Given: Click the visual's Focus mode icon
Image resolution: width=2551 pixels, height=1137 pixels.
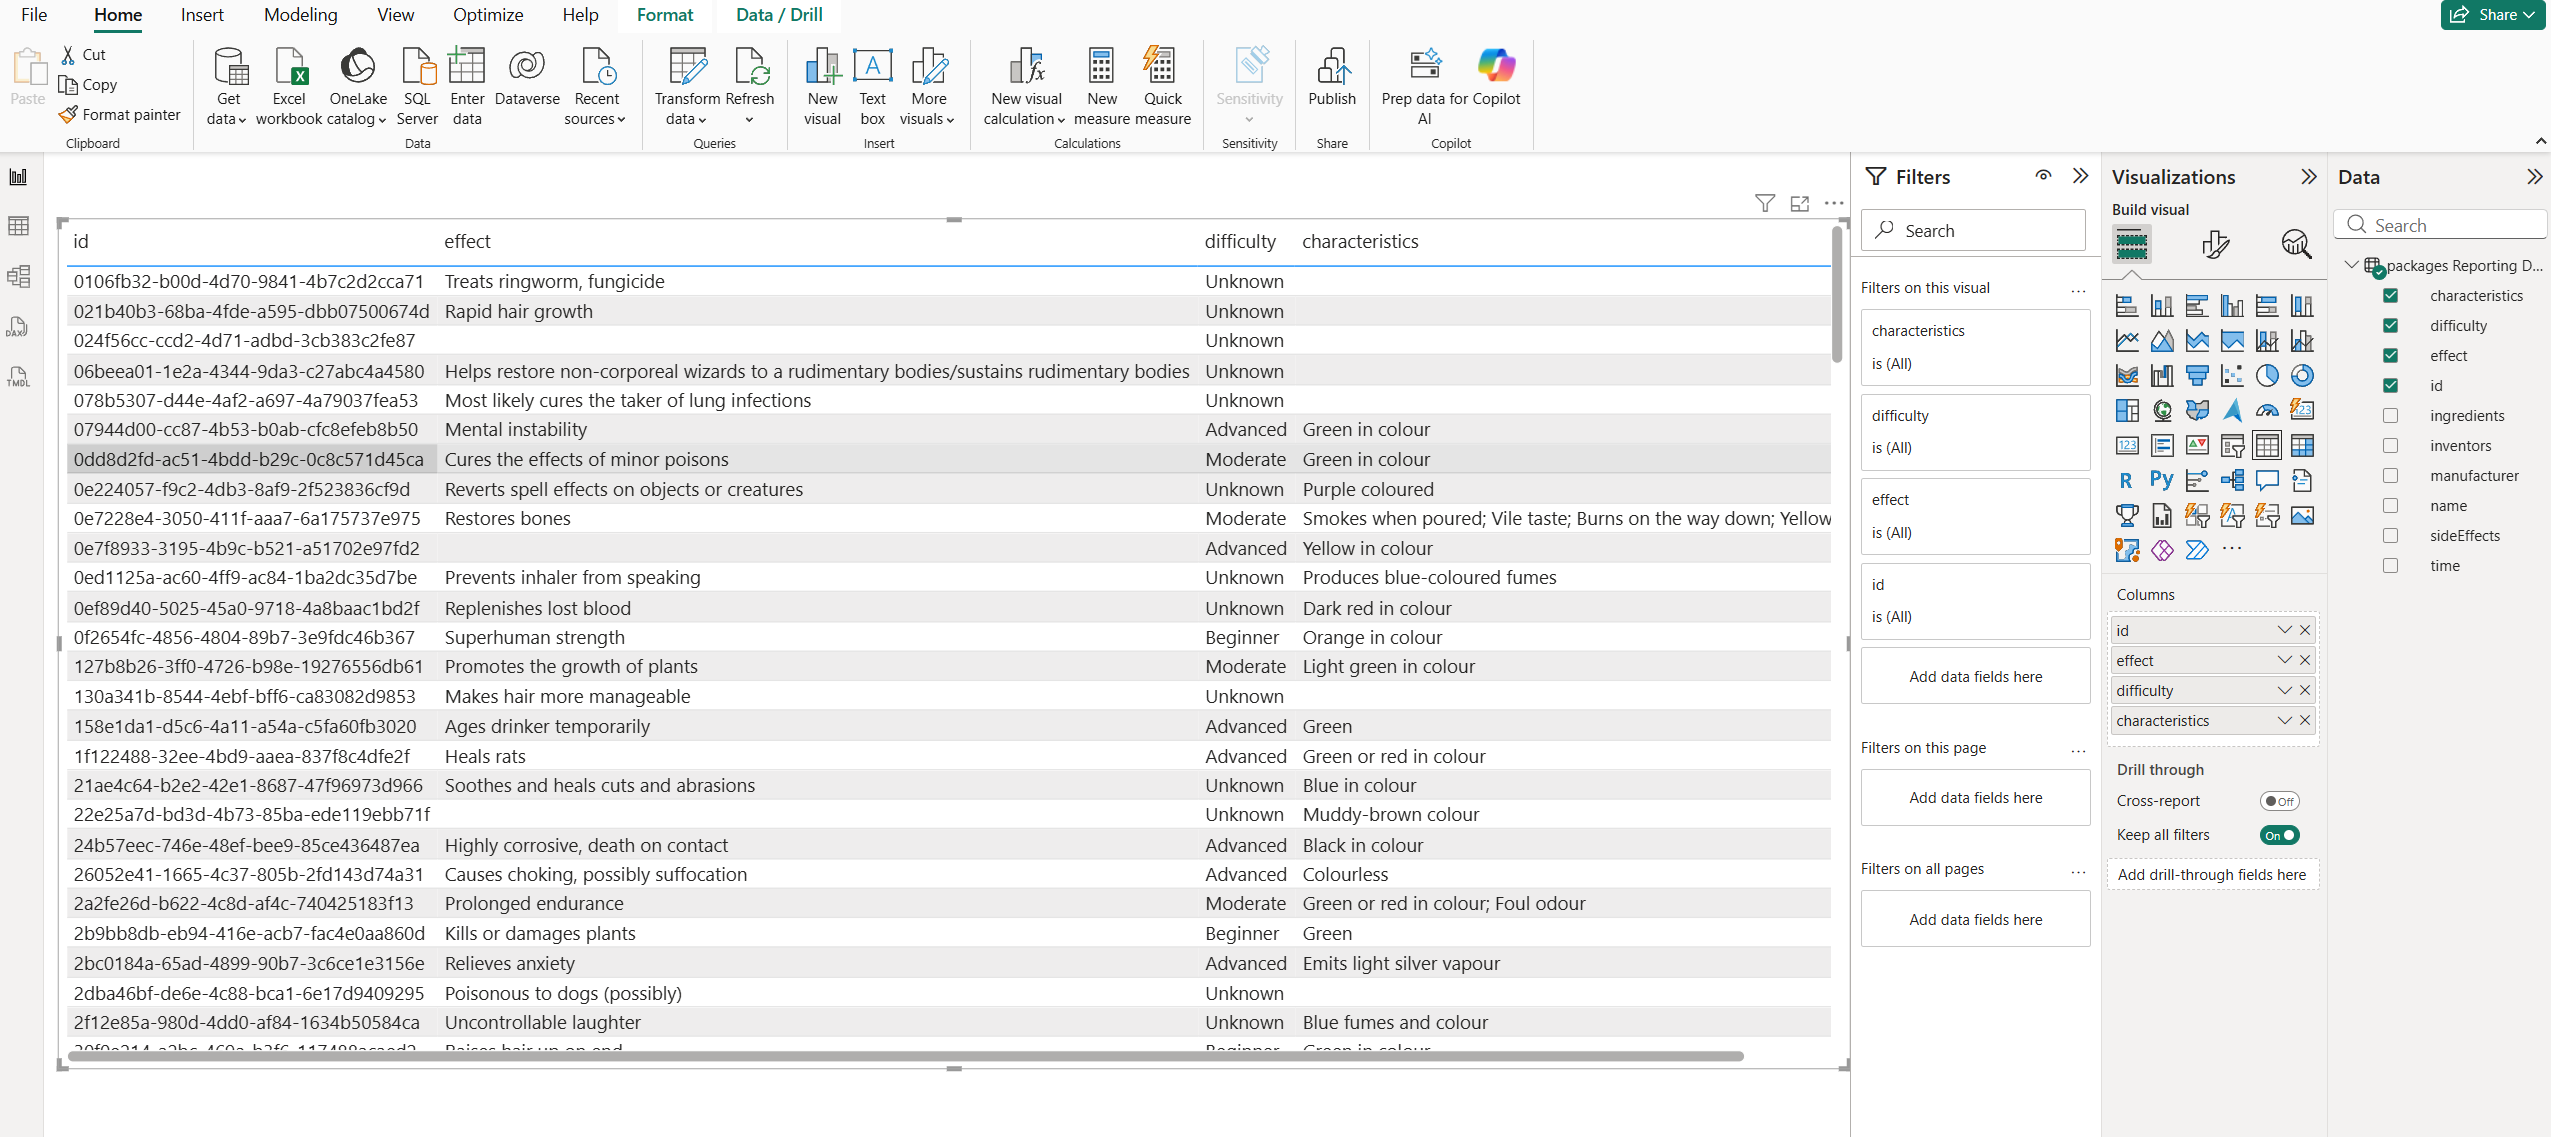Looking at the screenshot, I should (x=1799, y=204).
